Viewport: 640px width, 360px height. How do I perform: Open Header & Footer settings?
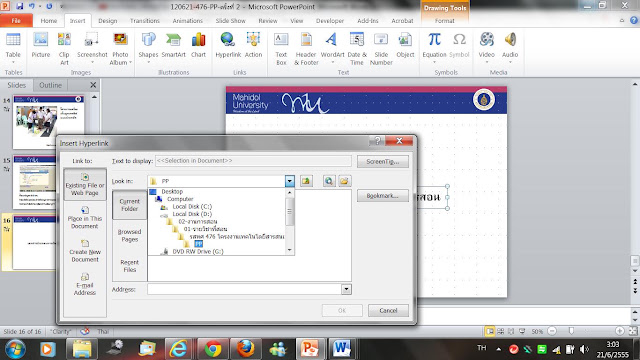pyautogui.click(x=306, y=48)
